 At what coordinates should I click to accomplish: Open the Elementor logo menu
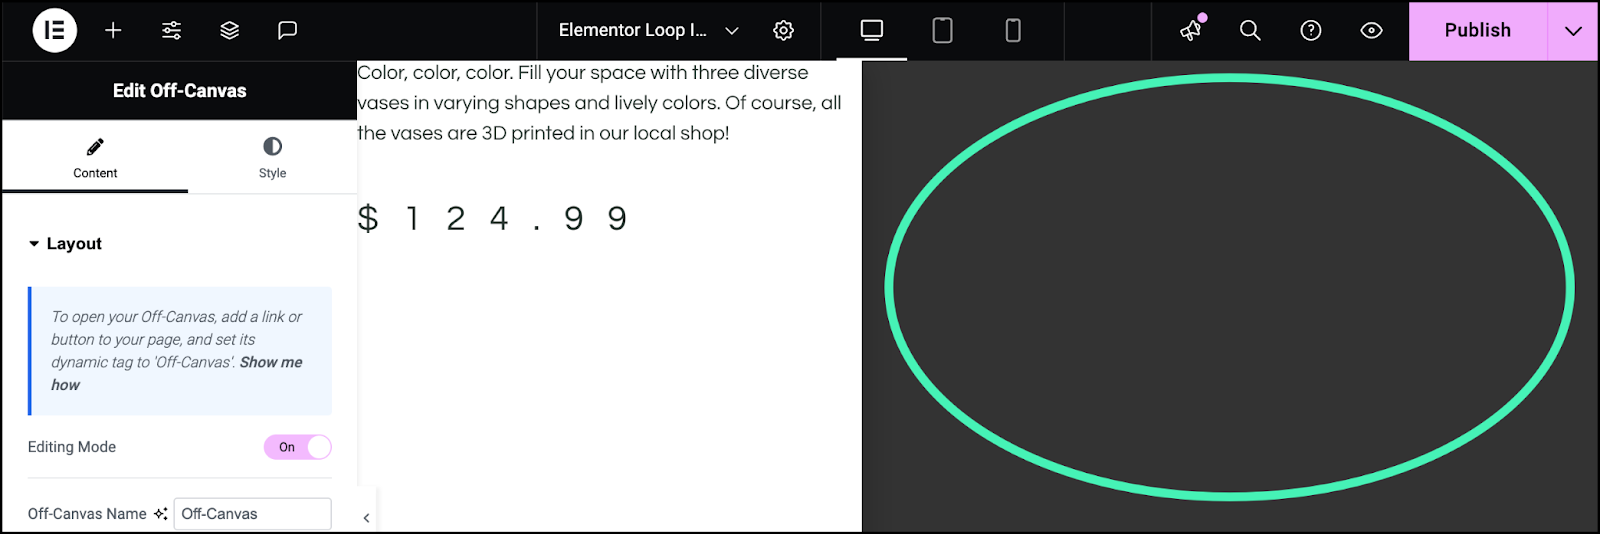[x=54, y=30]
